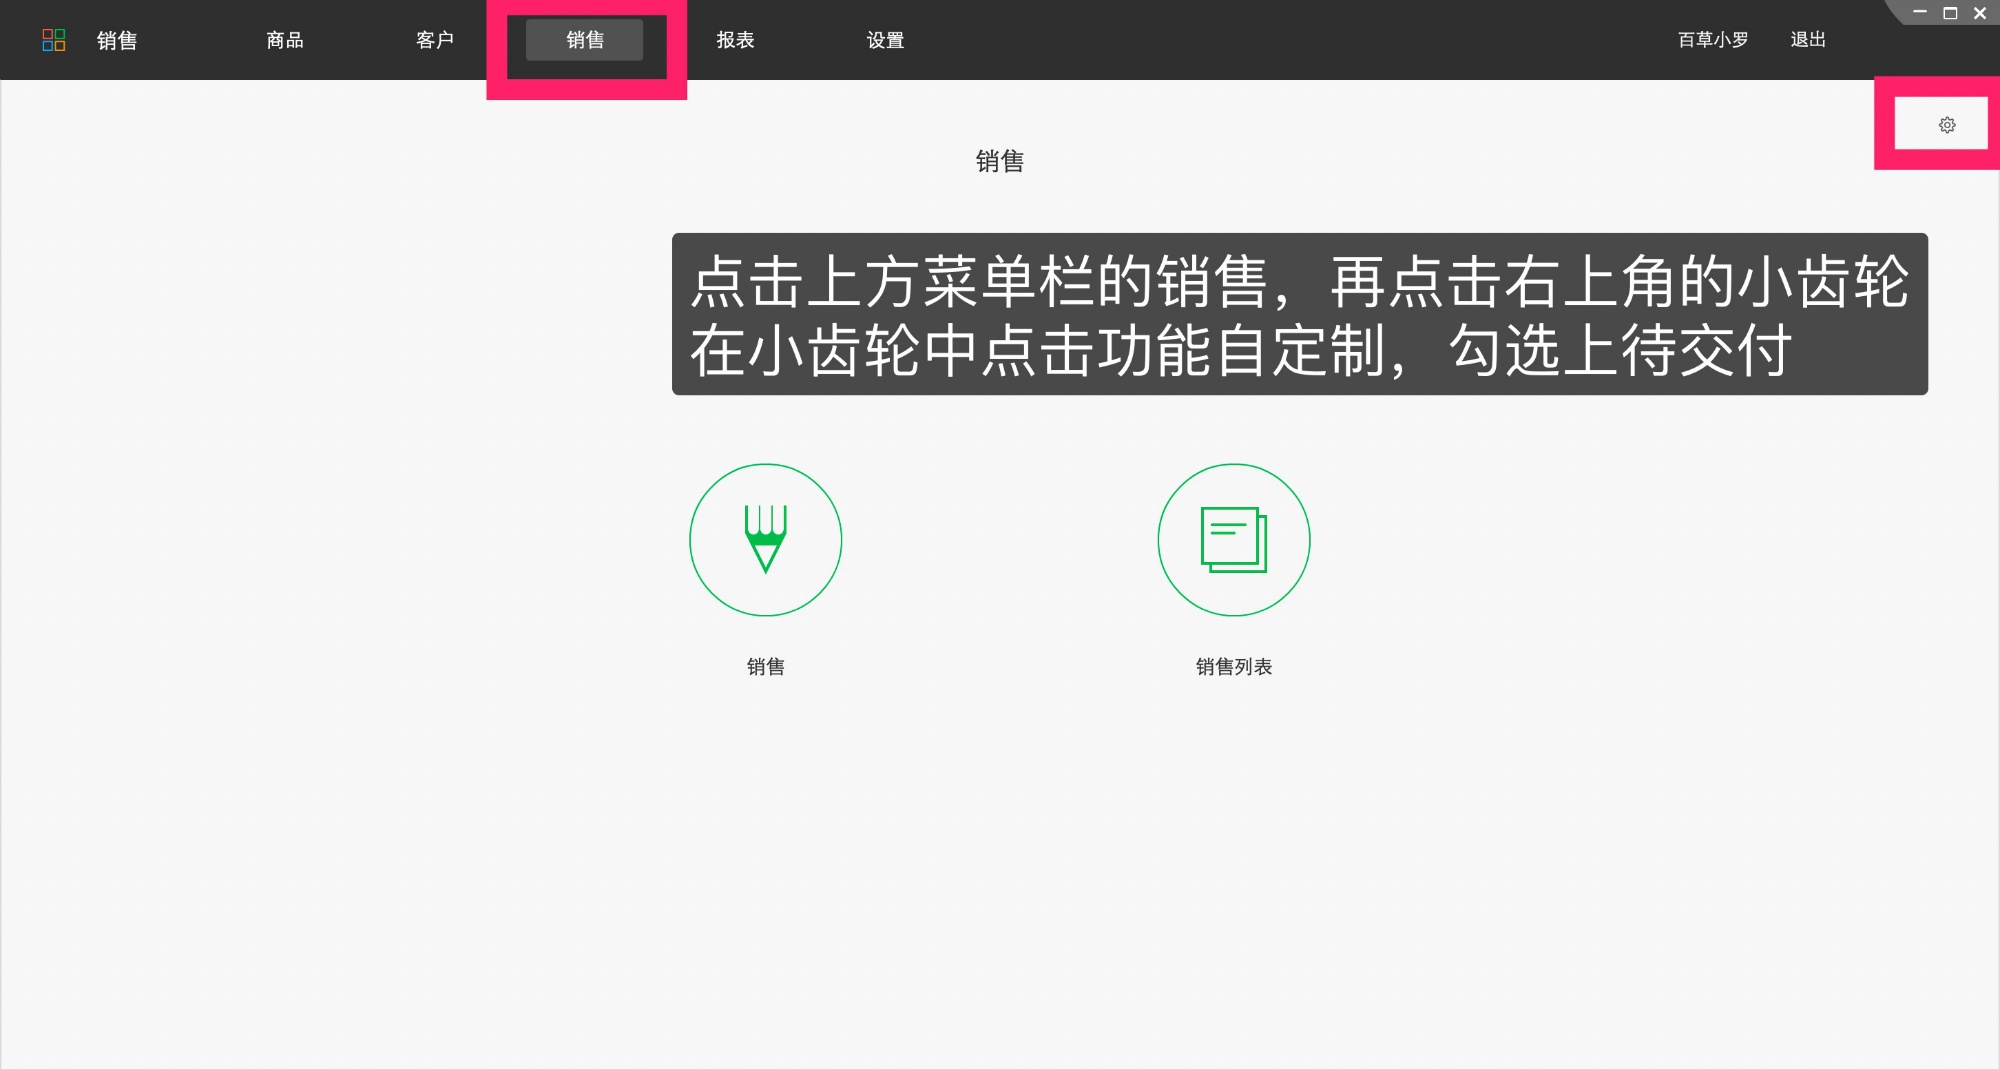This screenshot has width=2000, height=1070.
Task: Click the colorful grid icon in top-left corner
Action: 55,39
